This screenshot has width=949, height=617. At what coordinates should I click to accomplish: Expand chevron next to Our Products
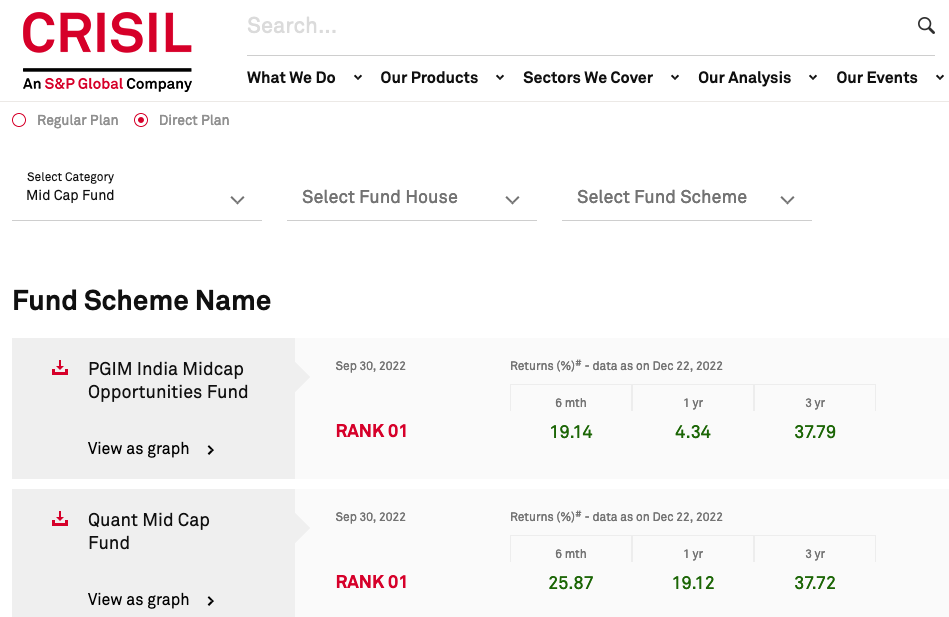(x=500, y=78)
